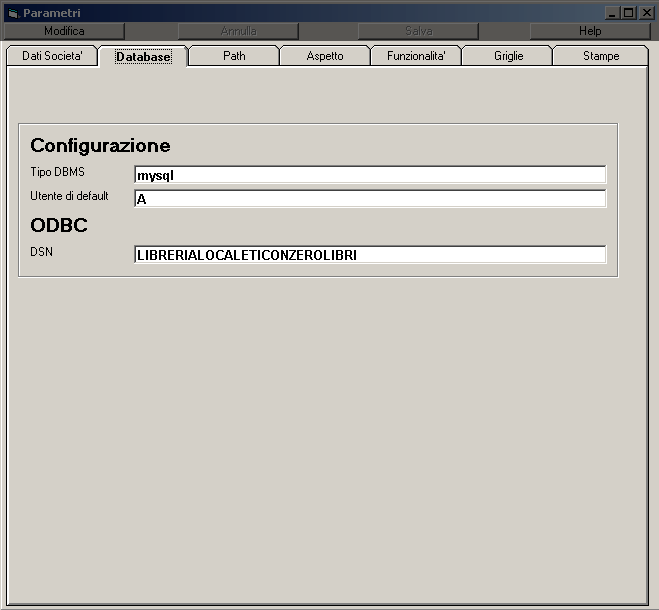Screen dimensions: 659x610
Task: Open Help from the top button bar
Action: 590,31
